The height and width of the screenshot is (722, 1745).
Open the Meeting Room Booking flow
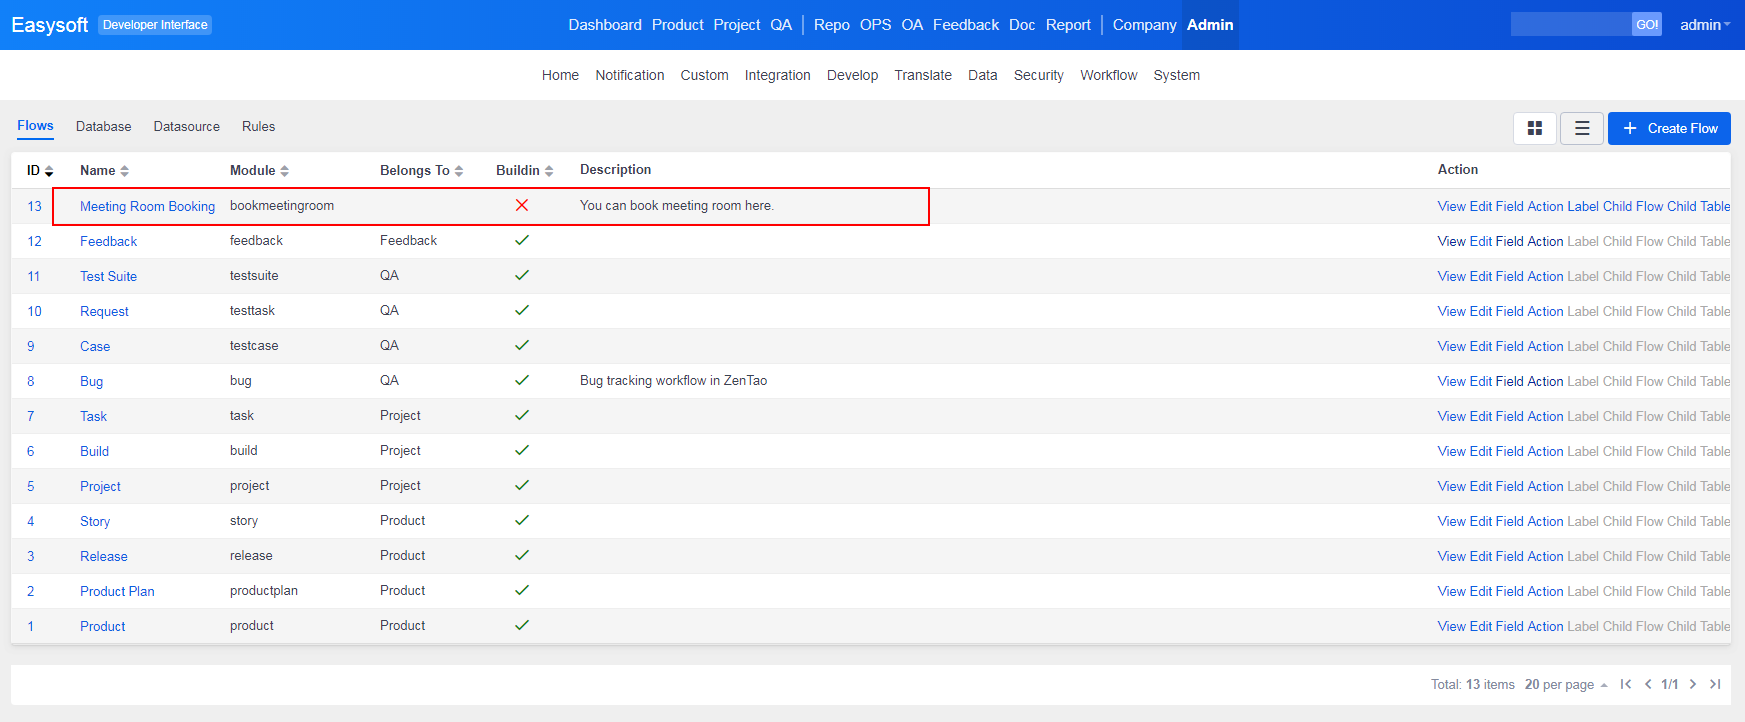(147, 206)
